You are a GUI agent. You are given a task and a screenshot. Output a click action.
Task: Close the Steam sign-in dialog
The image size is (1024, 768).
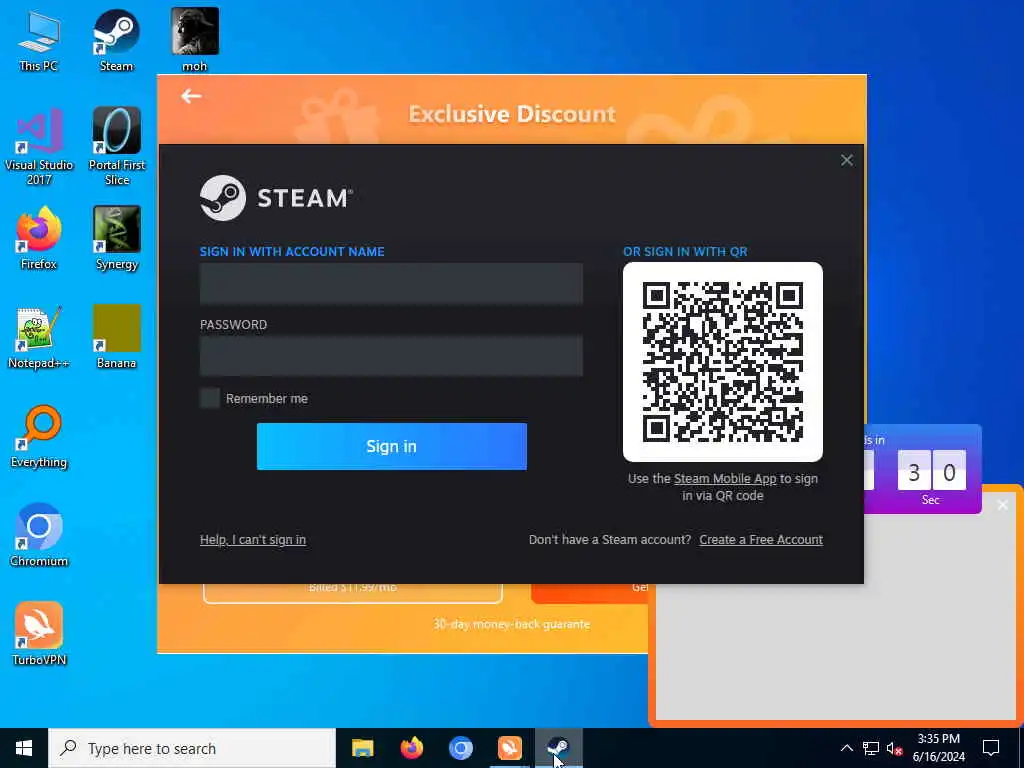point(847,161)
